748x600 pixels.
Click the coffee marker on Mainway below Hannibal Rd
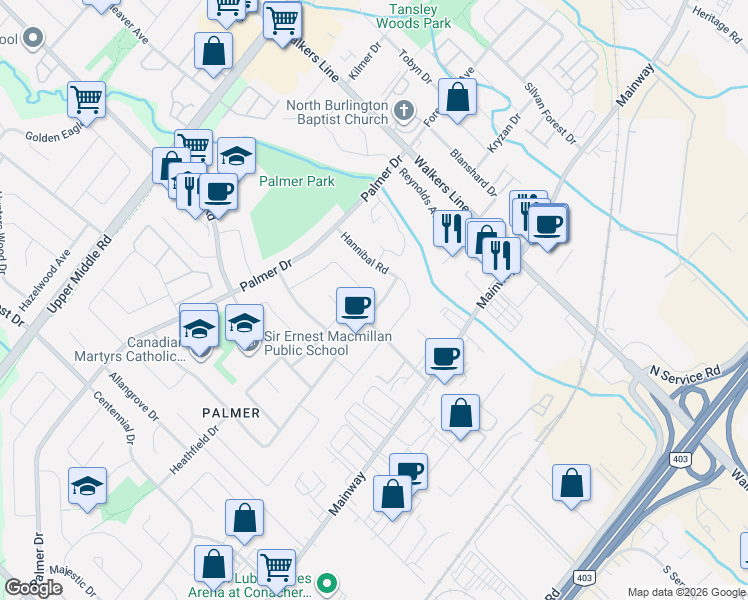coord(444,358)
